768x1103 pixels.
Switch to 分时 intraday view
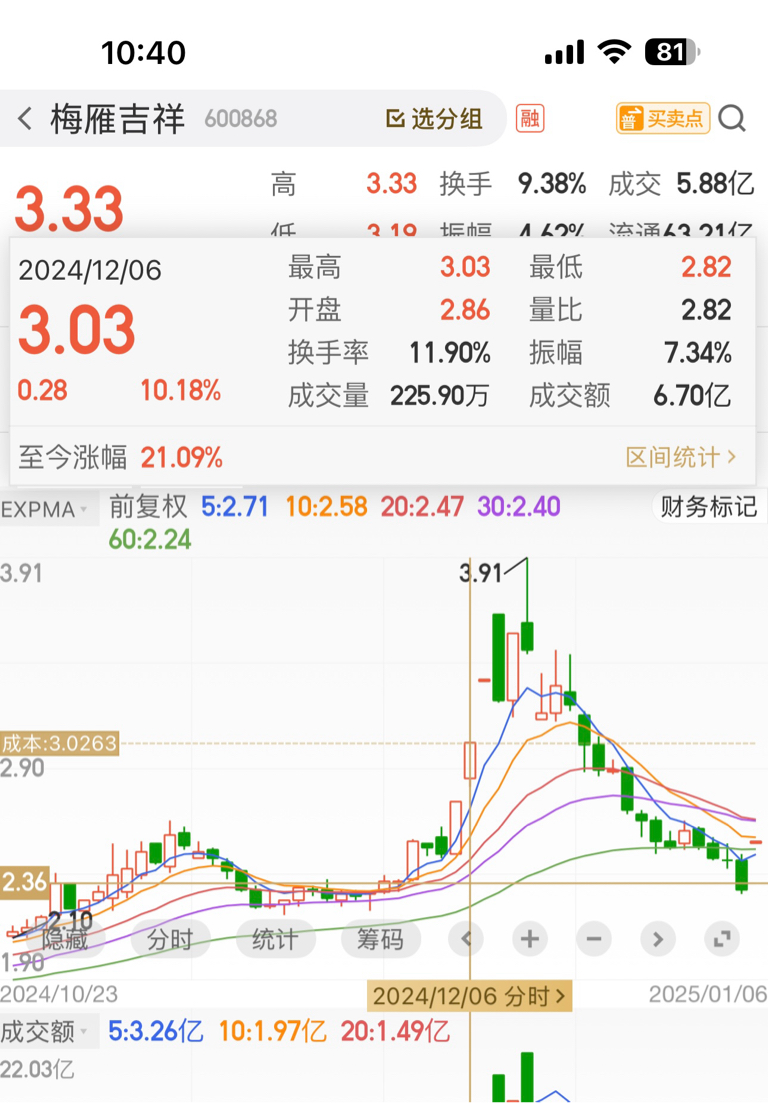pyautogui.click(x=169, y=938)
